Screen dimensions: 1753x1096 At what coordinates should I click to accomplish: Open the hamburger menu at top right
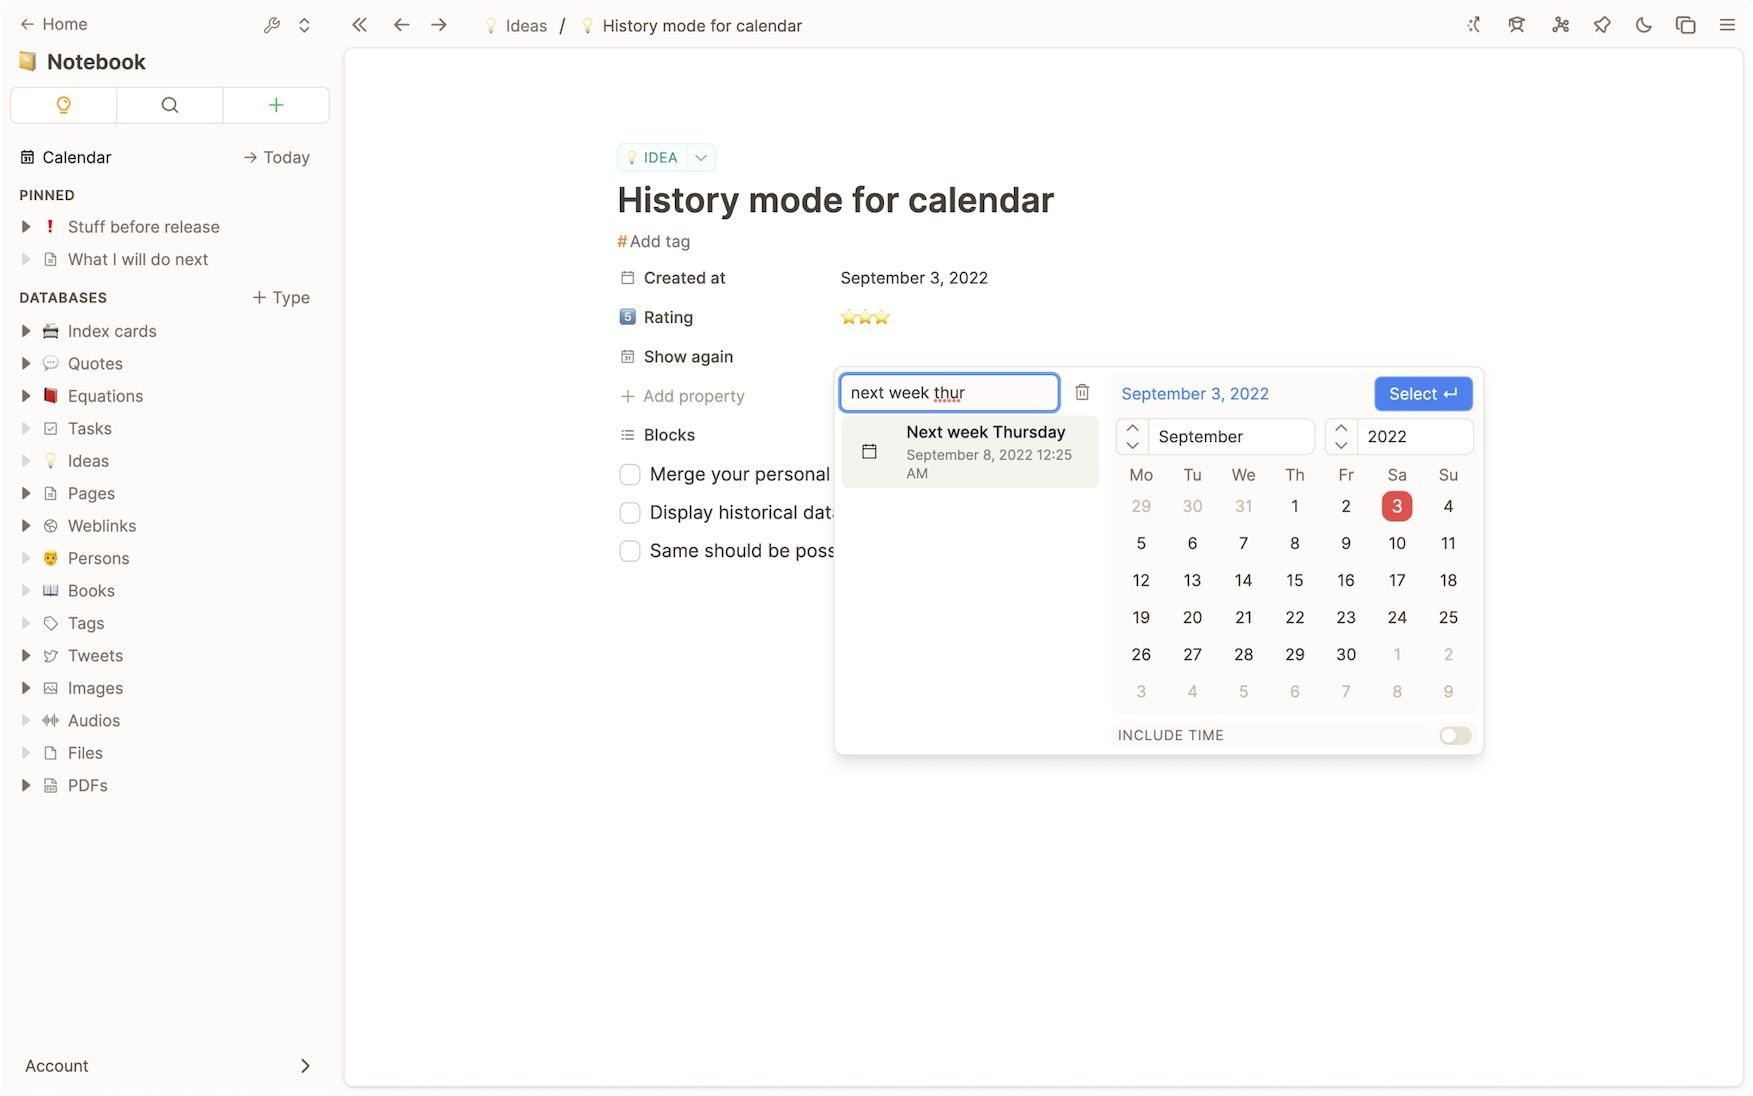tap(1727, 25)
